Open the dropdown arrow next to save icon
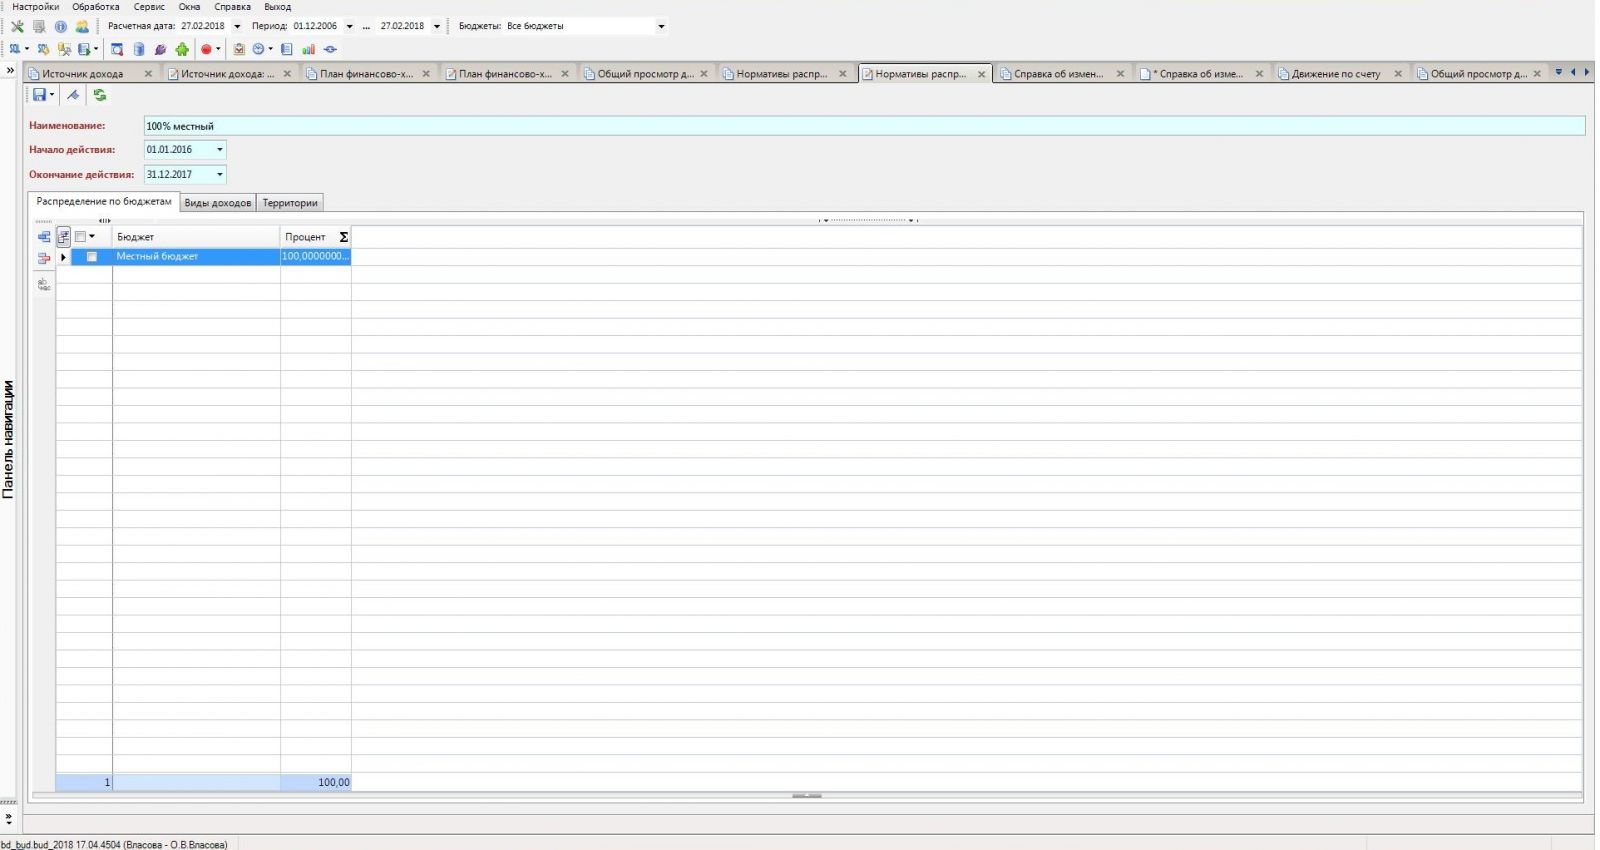Image resolution: width=1600 pixels, height=850 pixels. pyautogui.click(x=52, y=95)
